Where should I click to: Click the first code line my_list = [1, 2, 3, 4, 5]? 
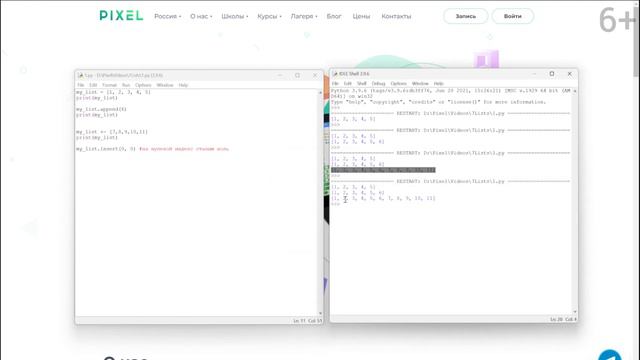coord(113,92)
